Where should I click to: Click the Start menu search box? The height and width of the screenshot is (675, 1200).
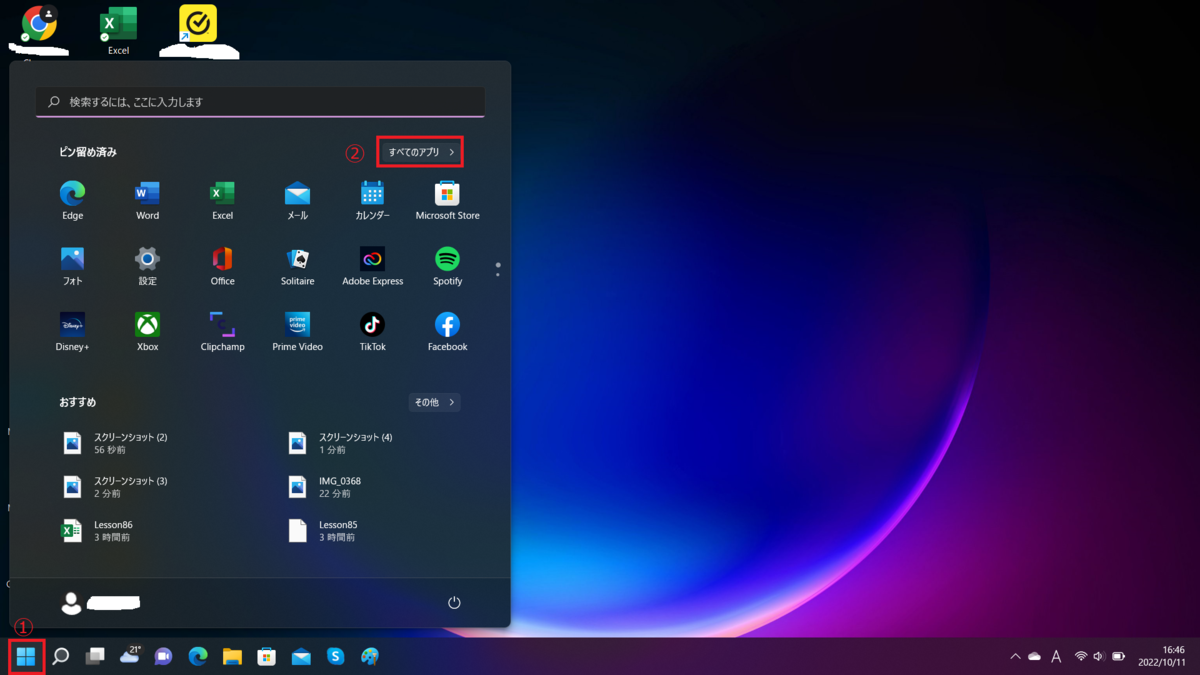(x=260, y=102)
